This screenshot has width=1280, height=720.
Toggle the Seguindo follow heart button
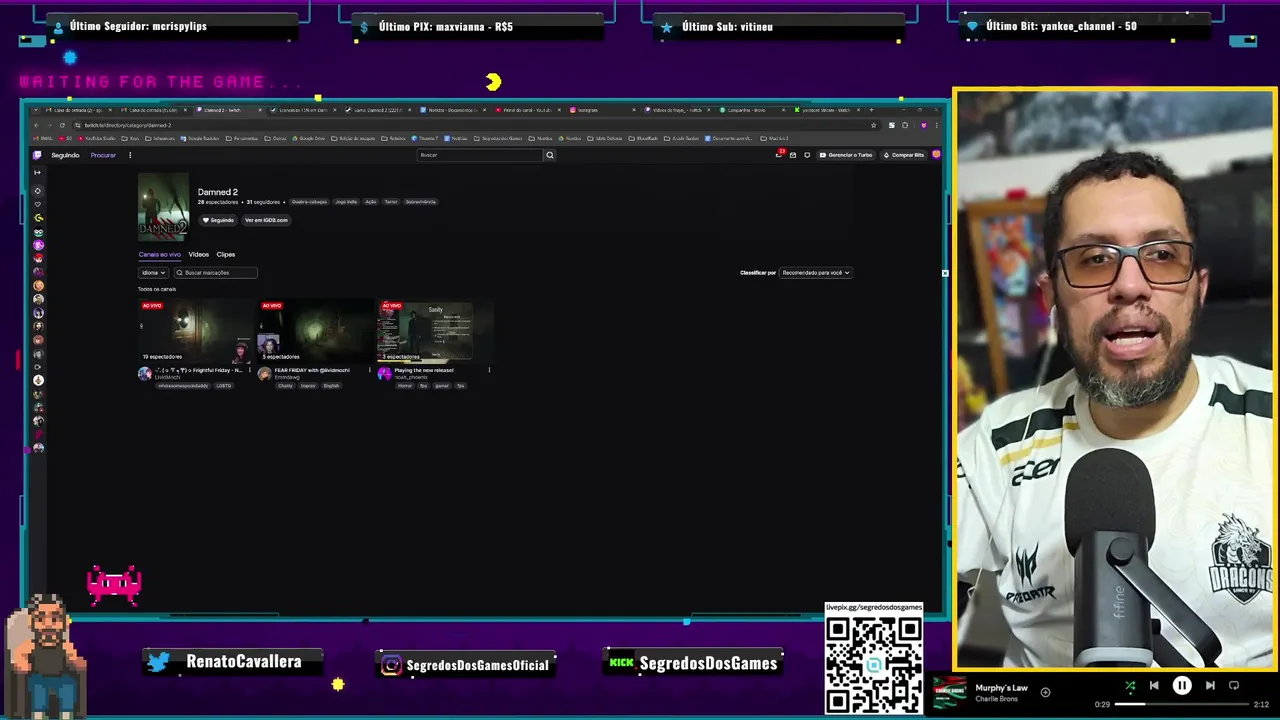coord(218,220)
